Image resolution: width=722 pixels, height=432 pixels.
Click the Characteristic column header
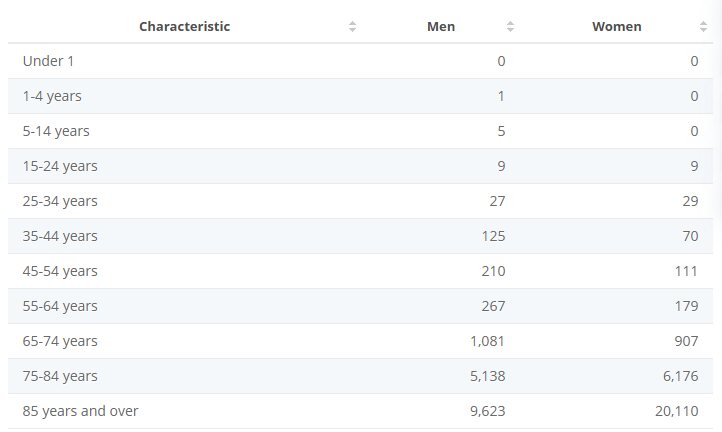coord(184,27)
